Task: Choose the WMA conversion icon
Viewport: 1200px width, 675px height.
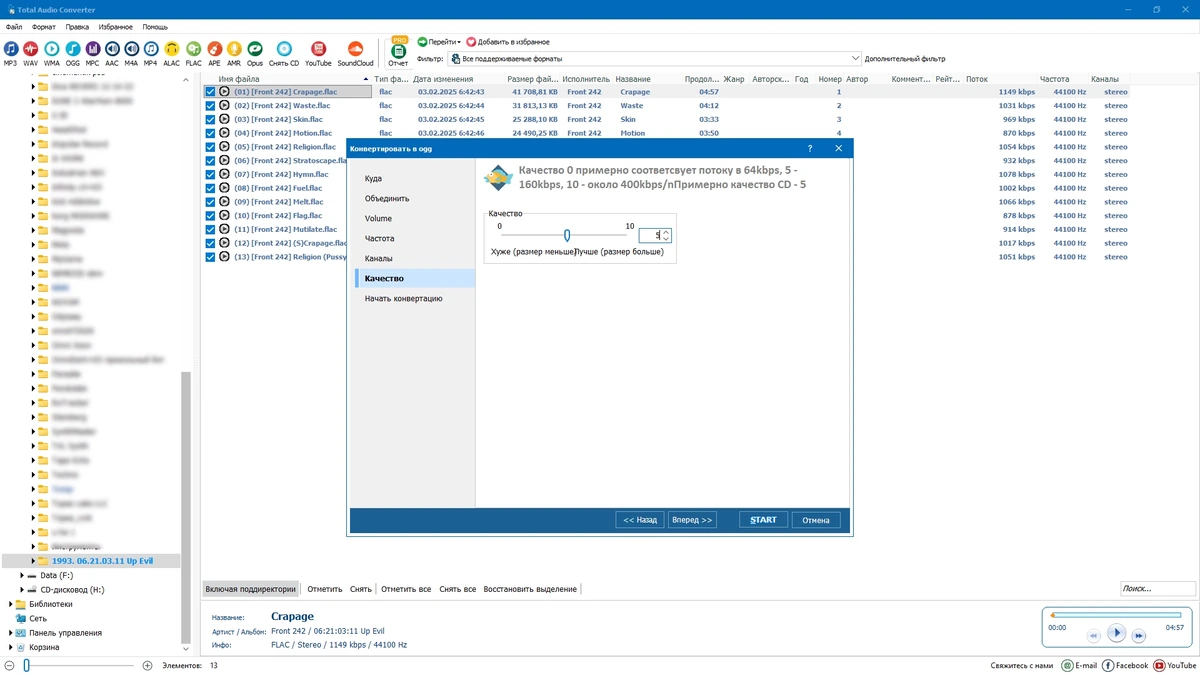Action: tap(52, 49)
